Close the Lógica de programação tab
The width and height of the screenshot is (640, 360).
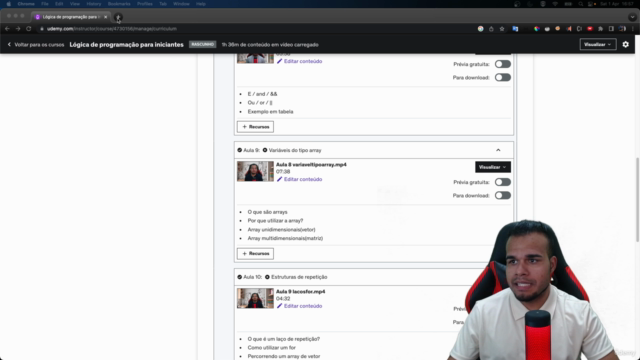tap(106, 17)
